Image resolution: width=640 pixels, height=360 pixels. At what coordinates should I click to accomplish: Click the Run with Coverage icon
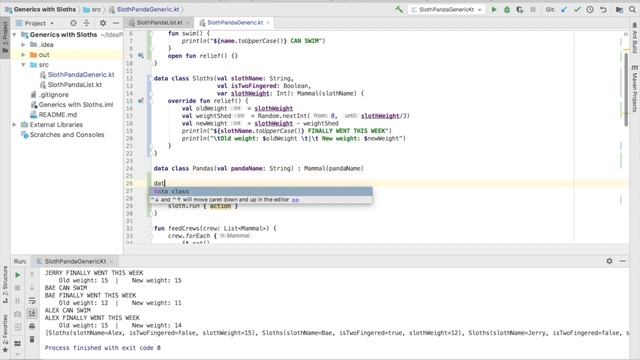[520, 9]
